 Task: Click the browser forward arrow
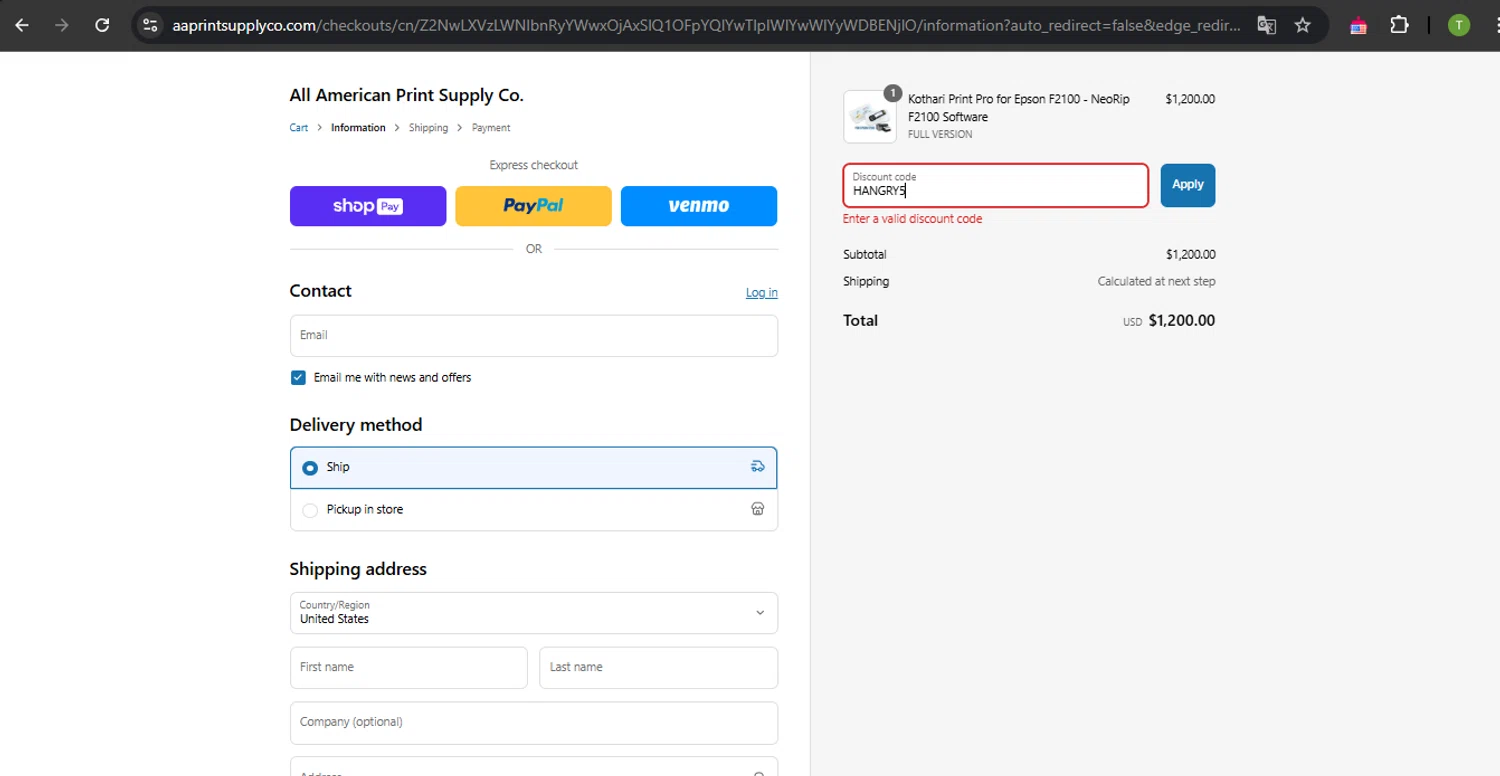pos(62,25)
